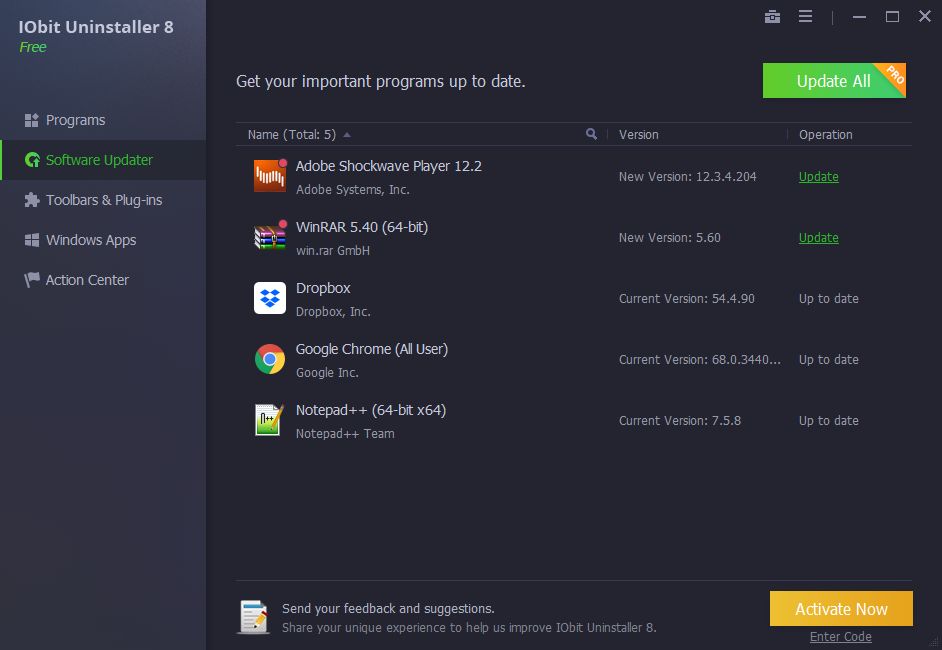This screenshot has height=650, width=942.
Task: Click the Adobe Shockwave Player icon
Action: pos(270,176)
